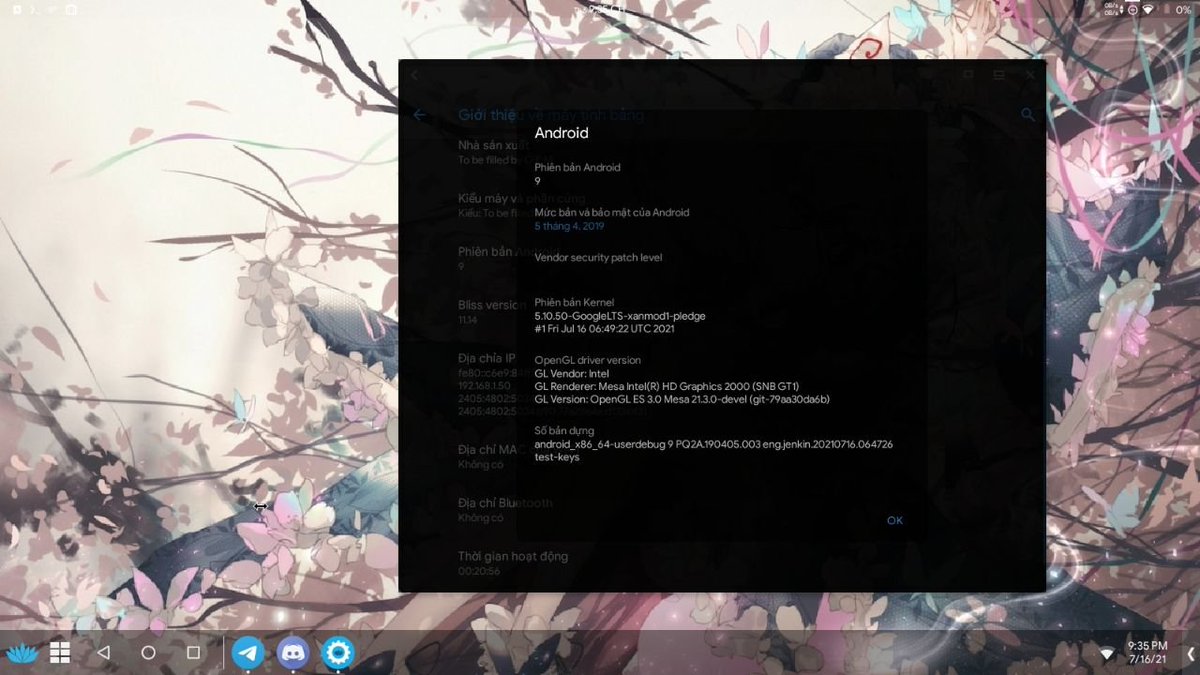The image size is (1200, 675).
Task: Click the Phiên bản Kernel label
Action: pos(574,302)
